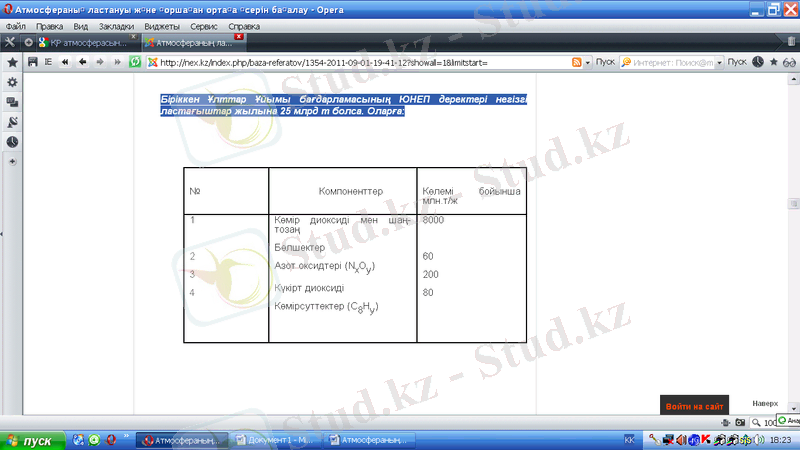Image resolution: width=800 pixels, height=450 pixels.
Task: Click the system clock 18:23
Action: point(781,440)
